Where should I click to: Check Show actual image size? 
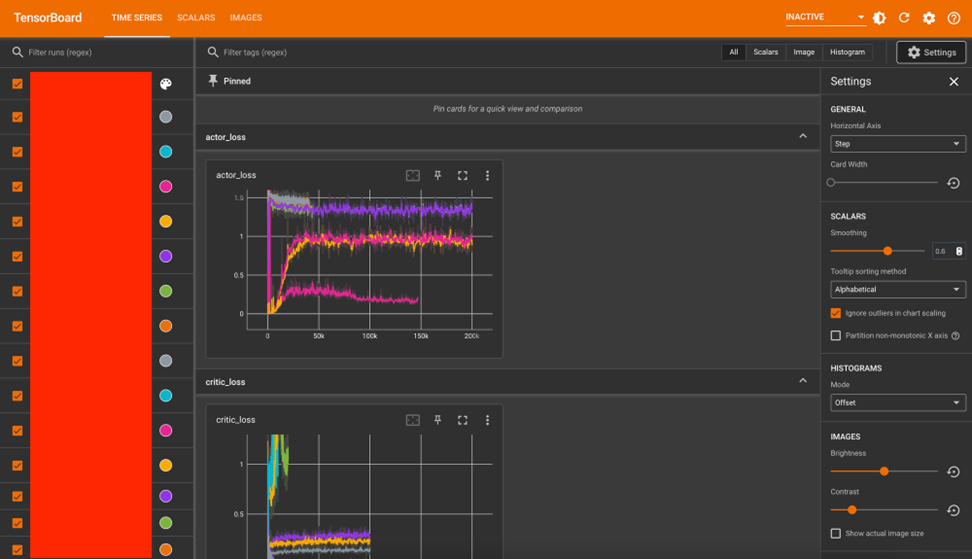click(x=836, y=534)
